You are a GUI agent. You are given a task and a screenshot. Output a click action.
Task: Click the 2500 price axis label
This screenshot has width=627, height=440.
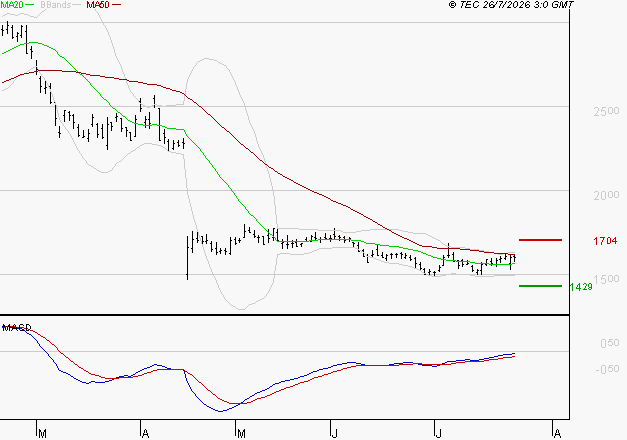(x=606, y=111)
